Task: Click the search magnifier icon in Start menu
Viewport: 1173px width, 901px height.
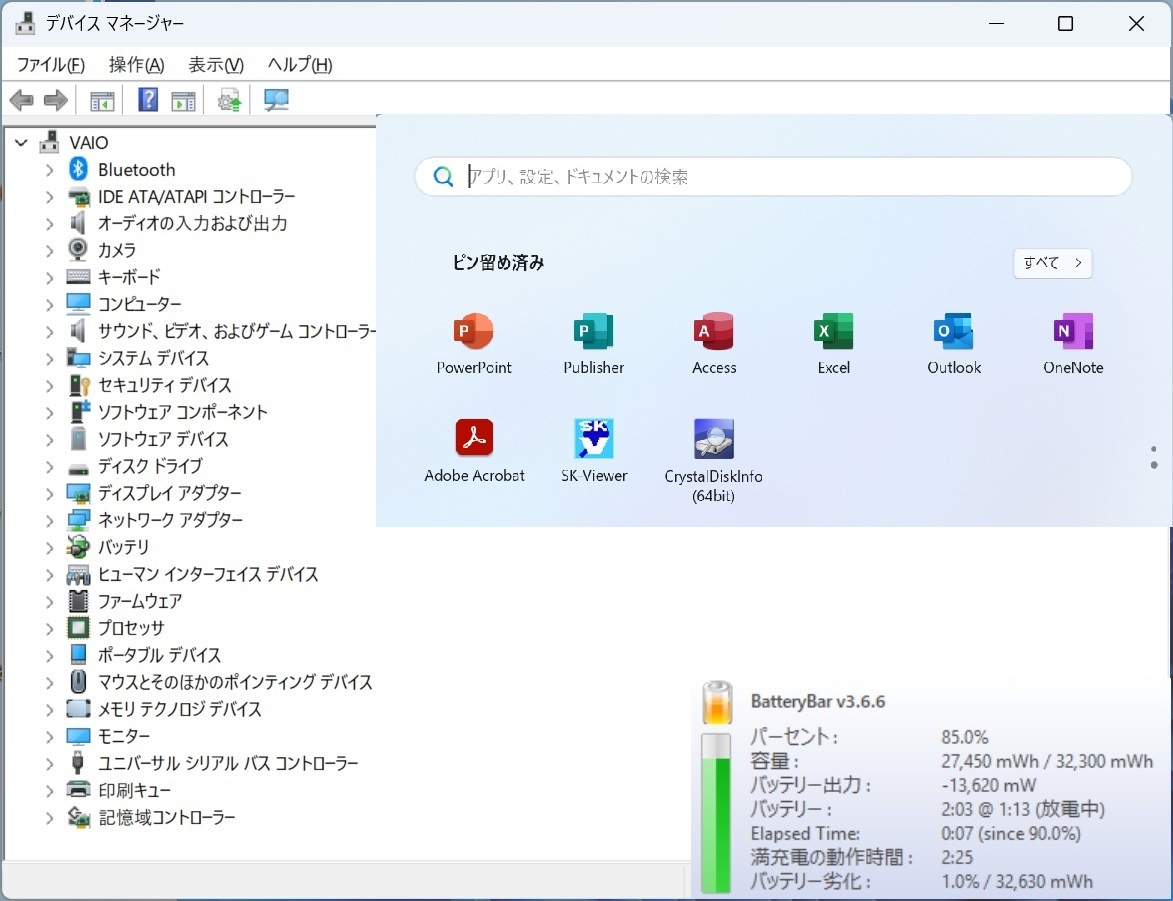Action: coord(443,177)
